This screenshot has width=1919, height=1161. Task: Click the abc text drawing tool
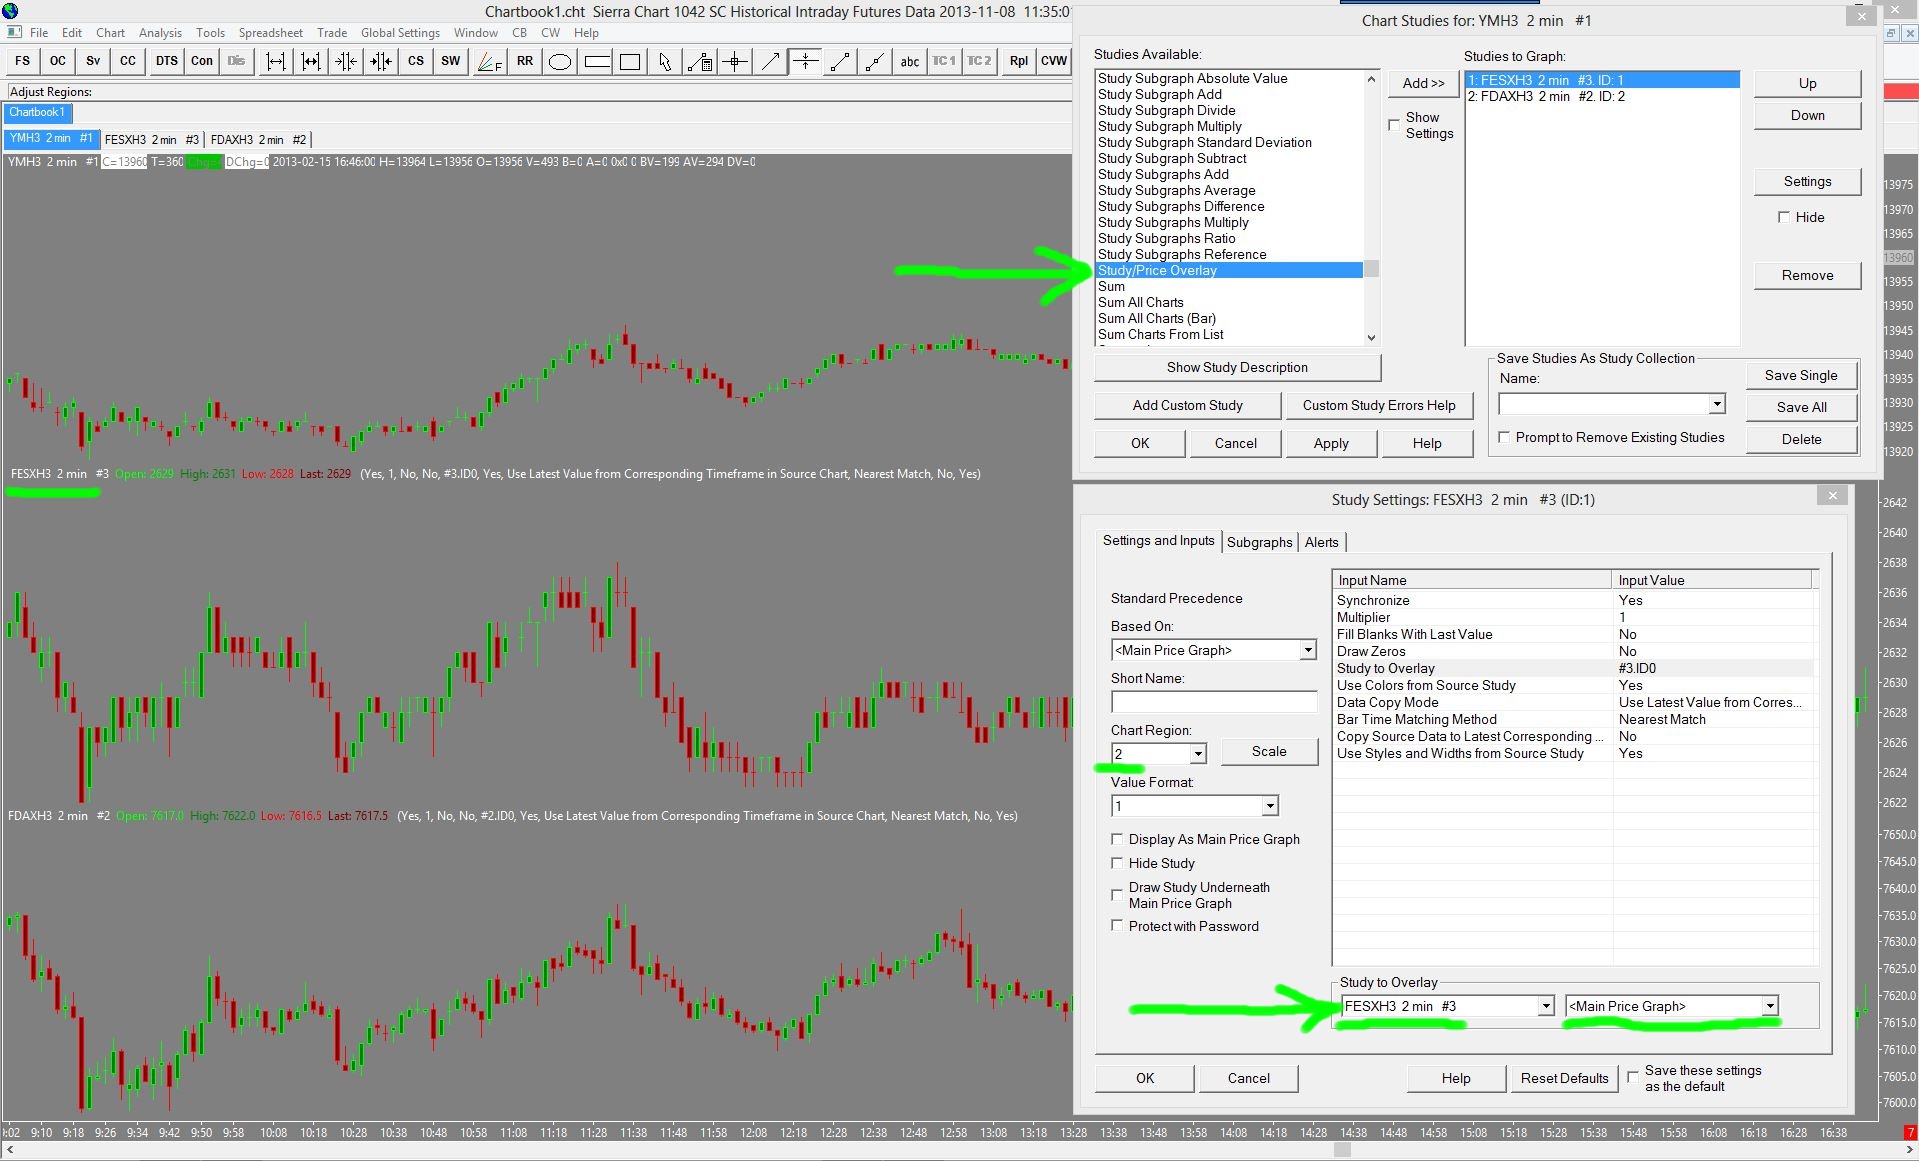click(x=909, y=62)
